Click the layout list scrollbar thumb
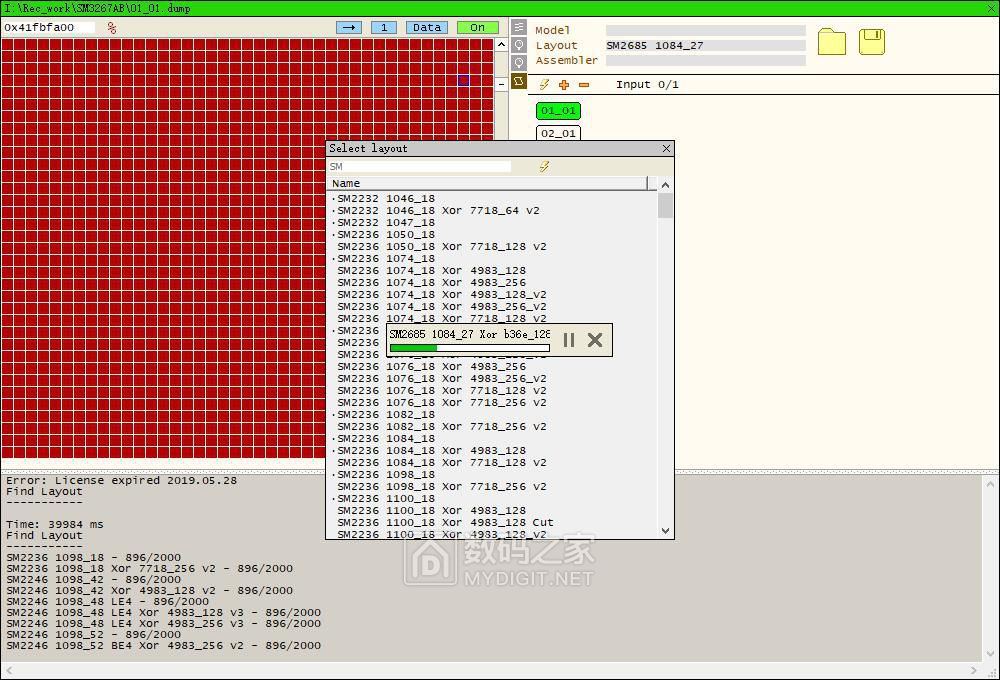The height and width of the screenshot is (680, 1000). tap(665, 205)
